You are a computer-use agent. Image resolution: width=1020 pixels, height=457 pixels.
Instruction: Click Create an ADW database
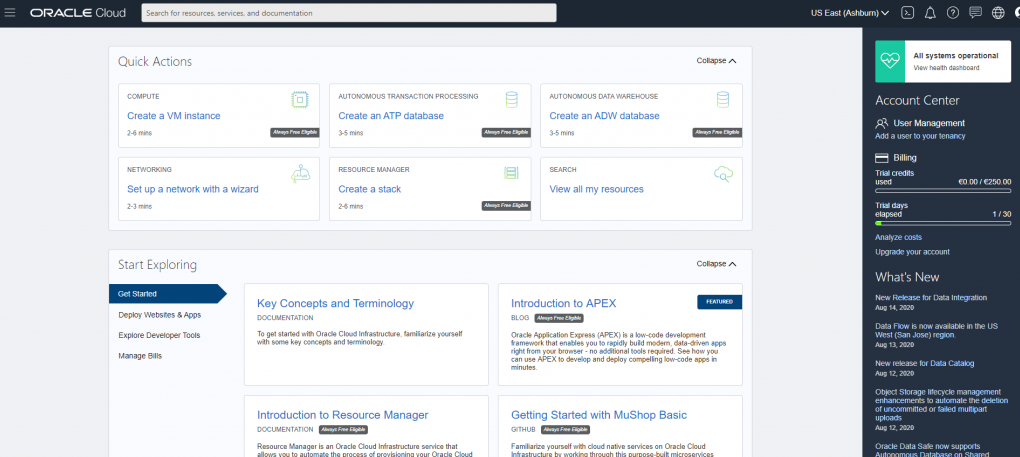click(x=604, y=116)
